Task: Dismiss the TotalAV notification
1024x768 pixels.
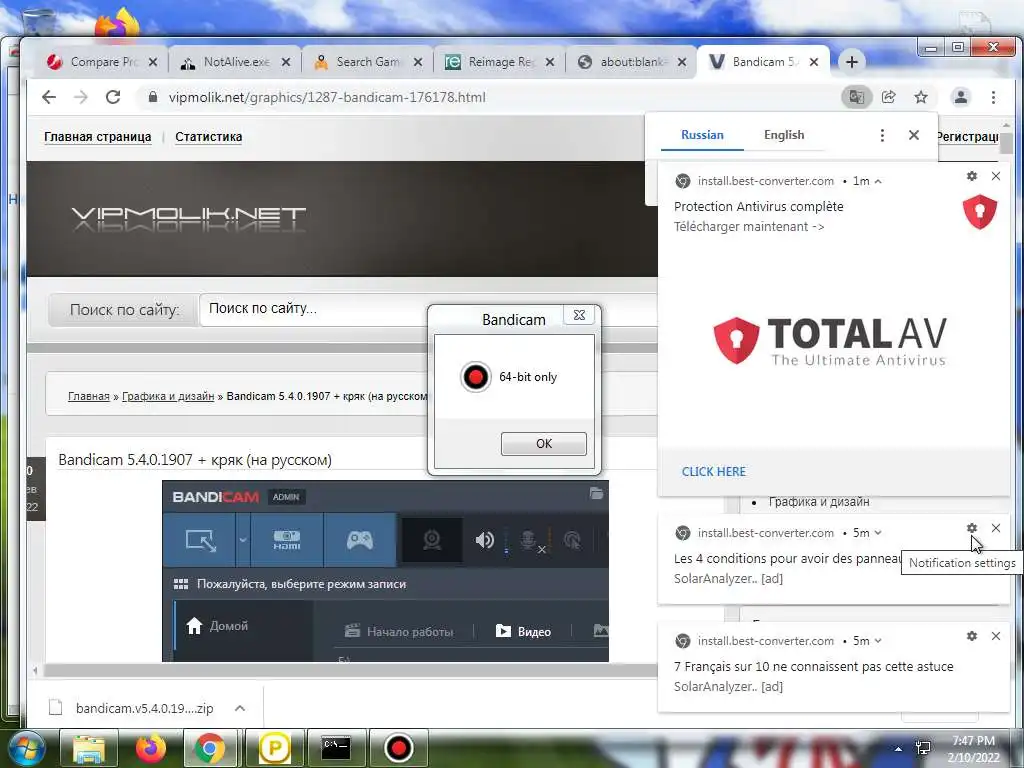Action: click(x=995, y=176)
